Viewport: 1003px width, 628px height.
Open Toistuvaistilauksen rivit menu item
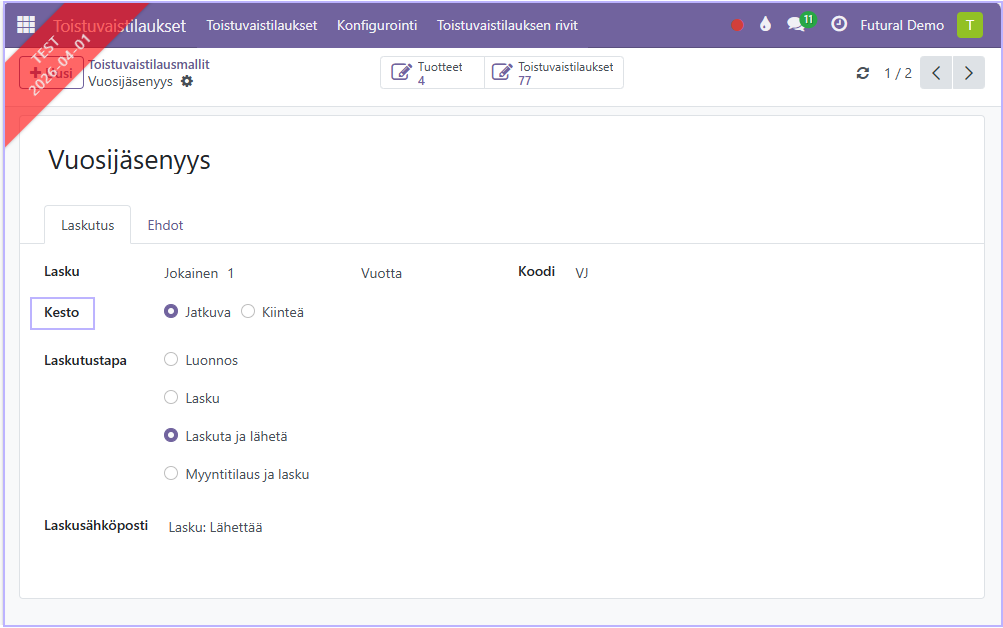507,25
